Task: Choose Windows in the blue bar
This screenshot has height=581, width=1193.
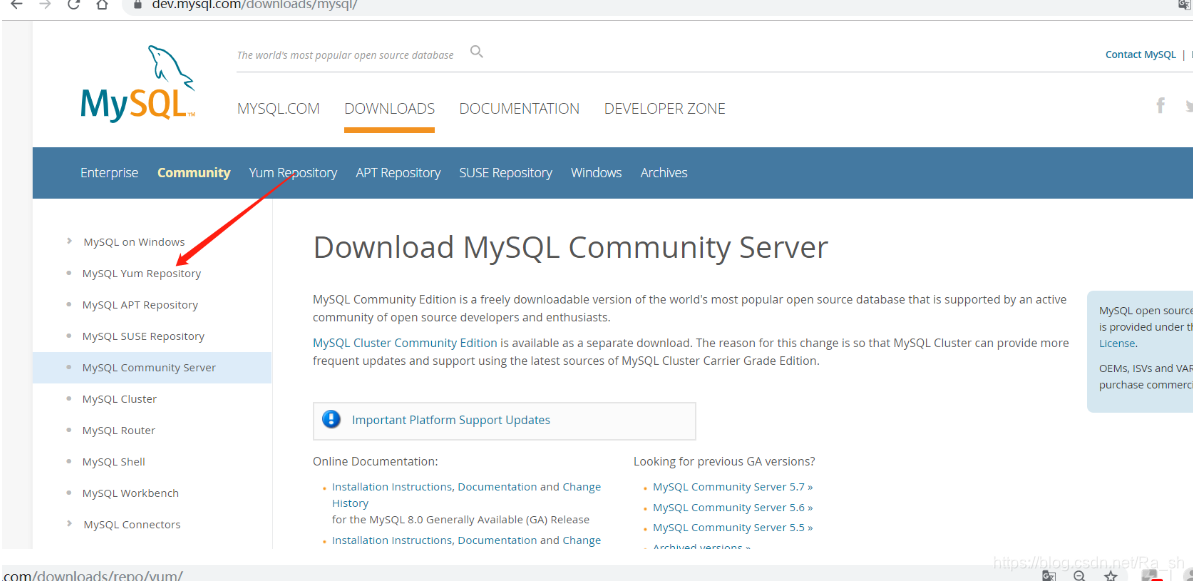Action: [596, 173]
